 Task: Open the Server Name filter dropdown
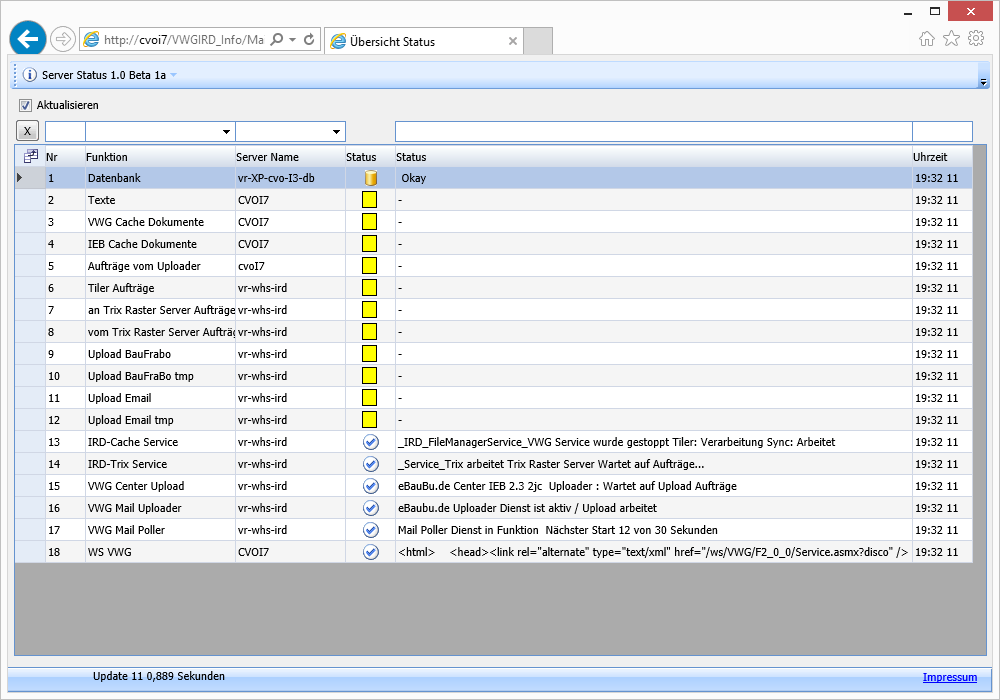click(336, 132)
